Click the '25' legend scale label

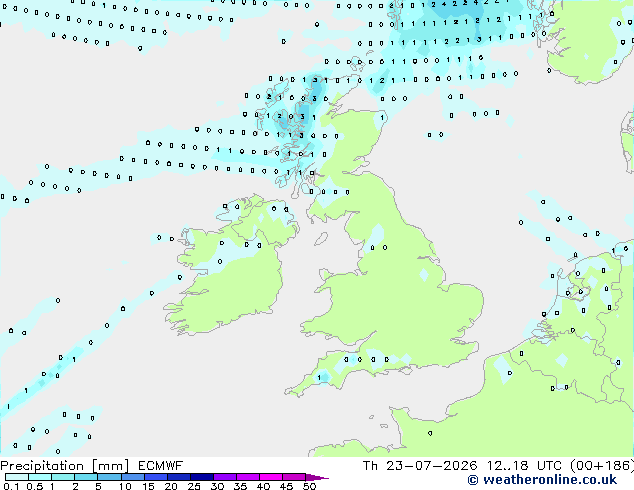194,486
